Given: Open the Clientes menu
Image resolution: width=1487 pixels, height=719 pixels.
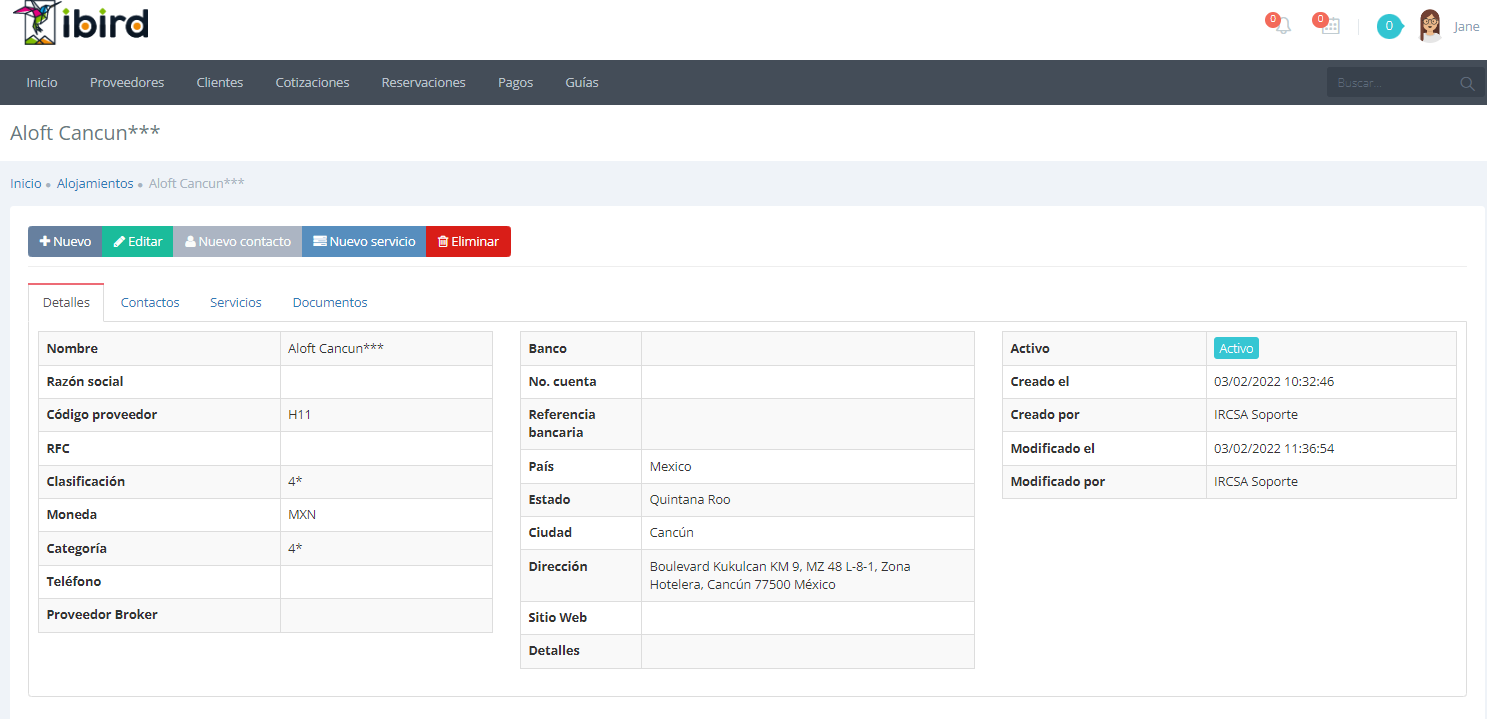Looking at the screenshot, I should (220, 82).
